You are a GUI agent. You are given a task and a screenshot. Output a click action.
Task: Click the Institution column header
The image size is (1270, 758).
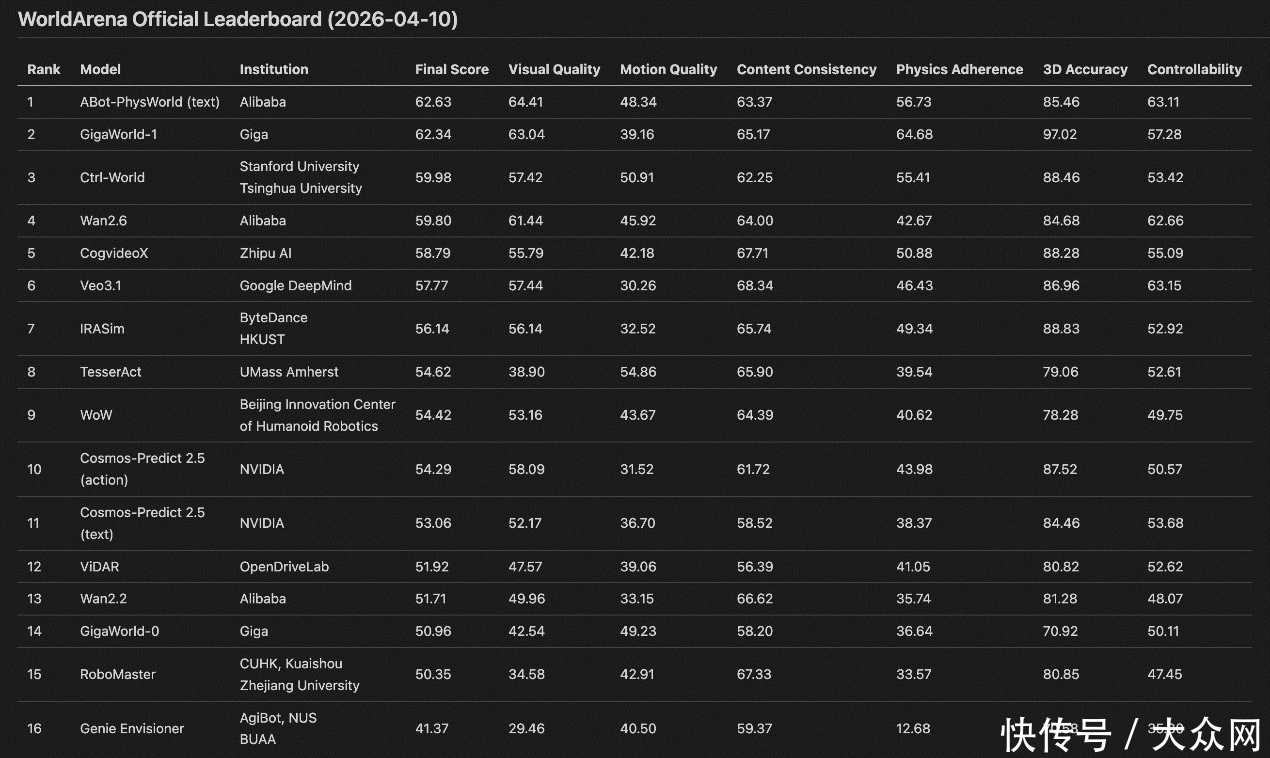274,69
